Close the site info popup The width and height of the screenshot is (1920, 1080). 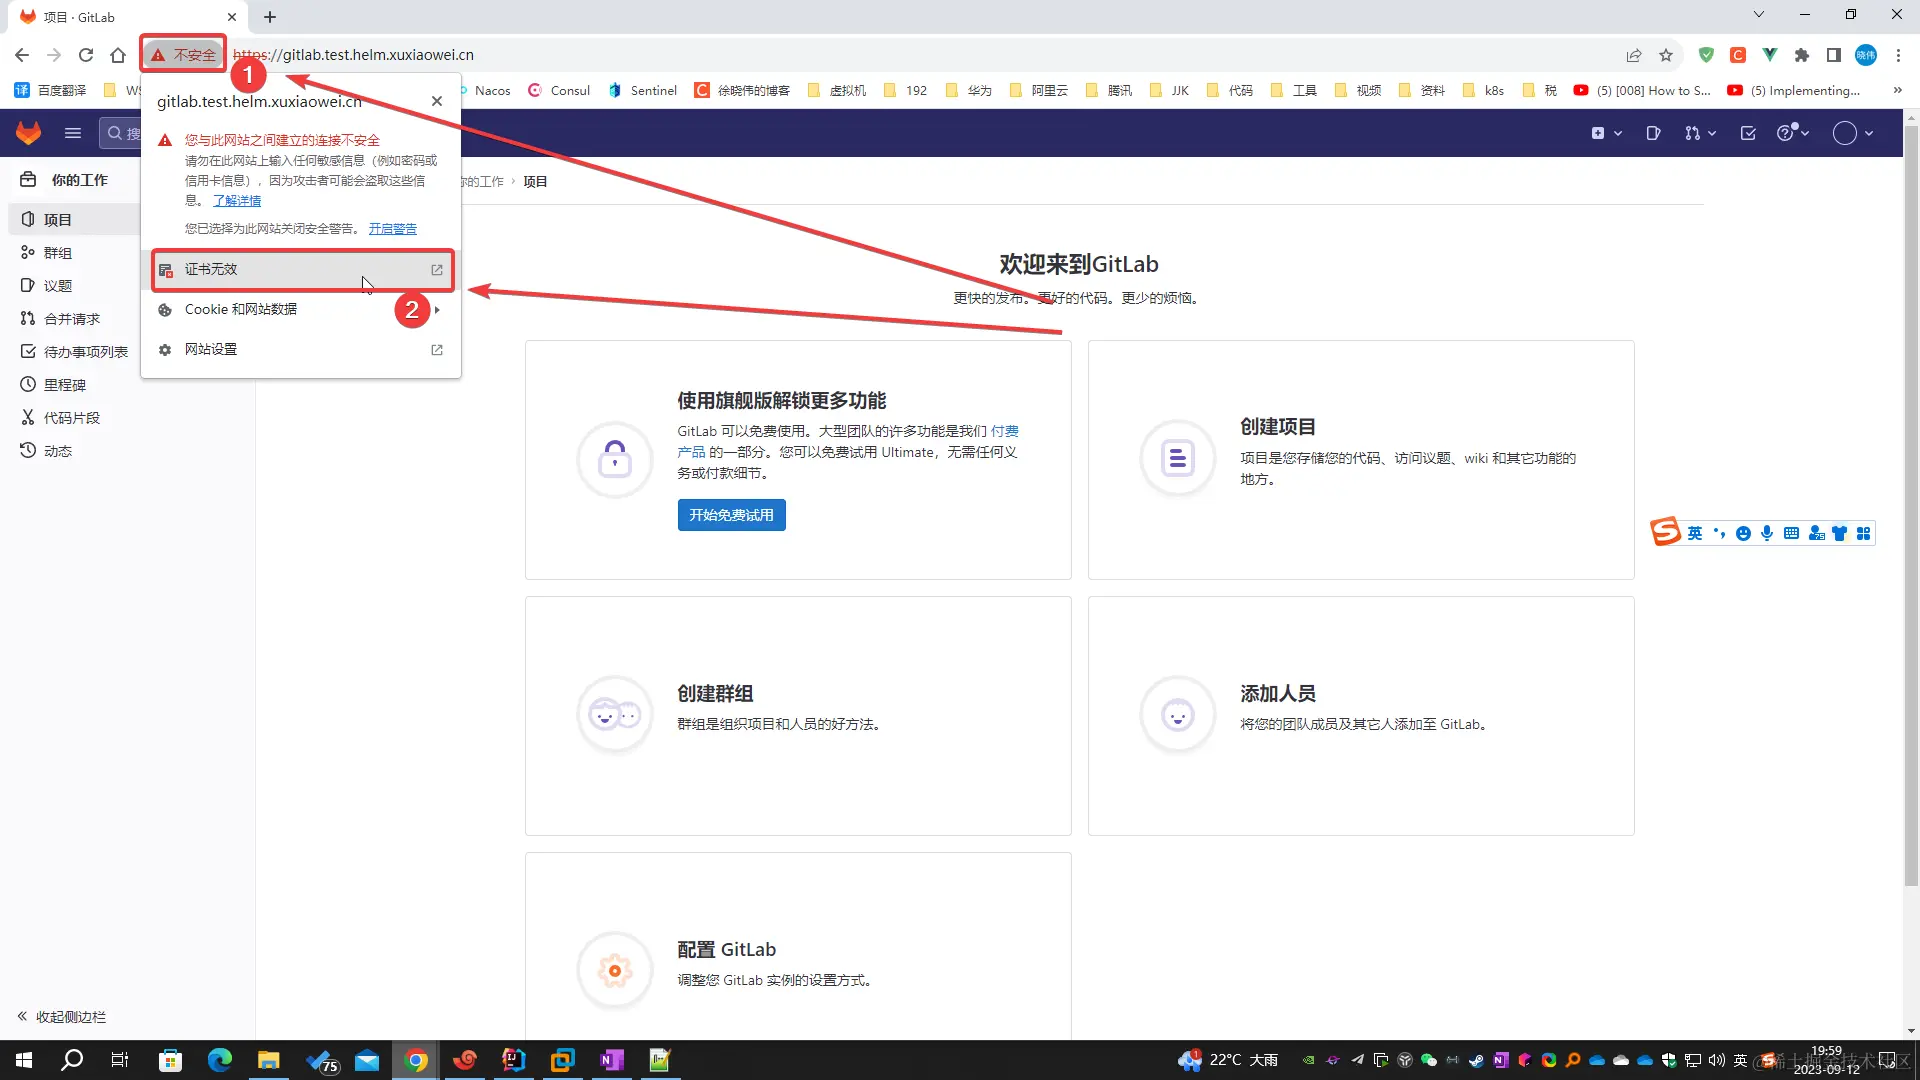437,101
